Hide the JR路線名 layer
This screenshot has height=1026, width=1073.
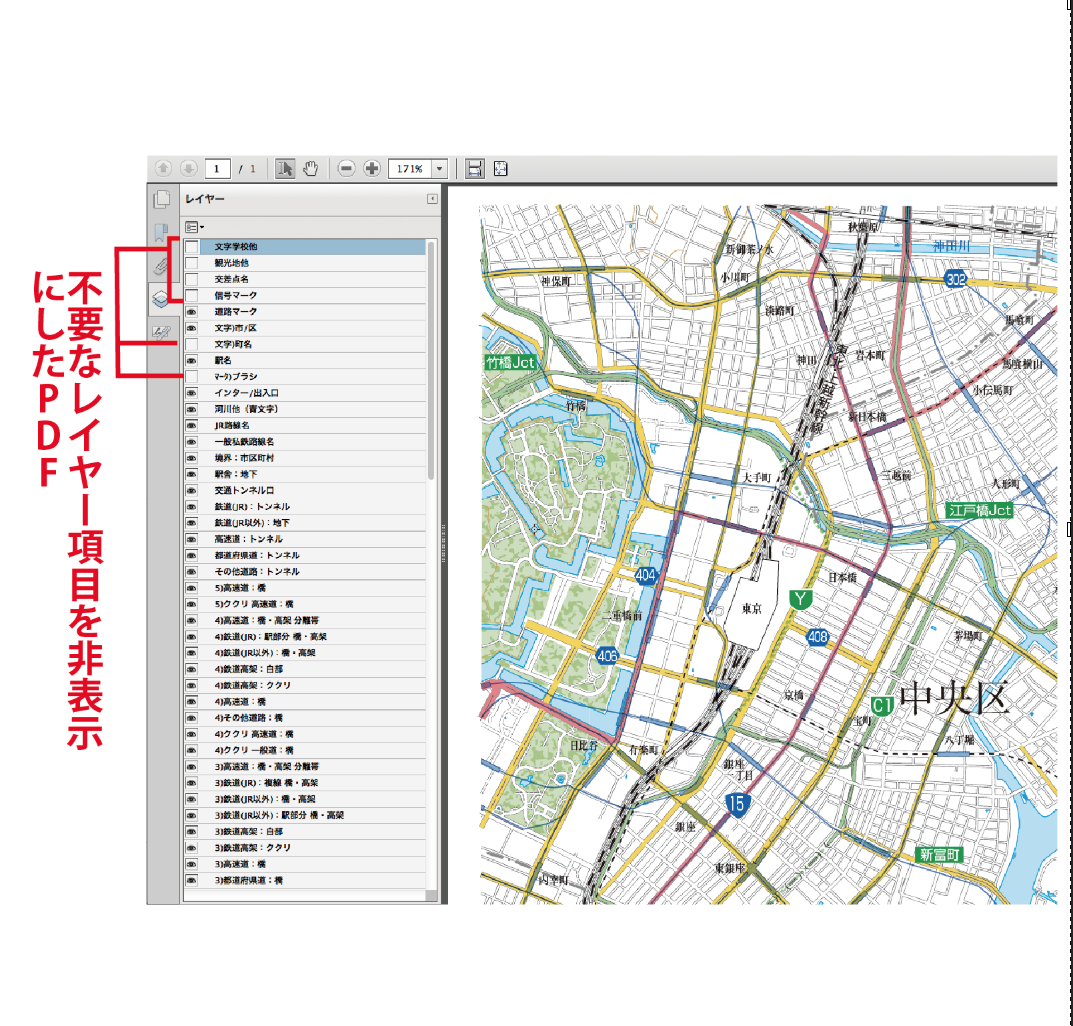pyautogui.click(x=192, y=425)
